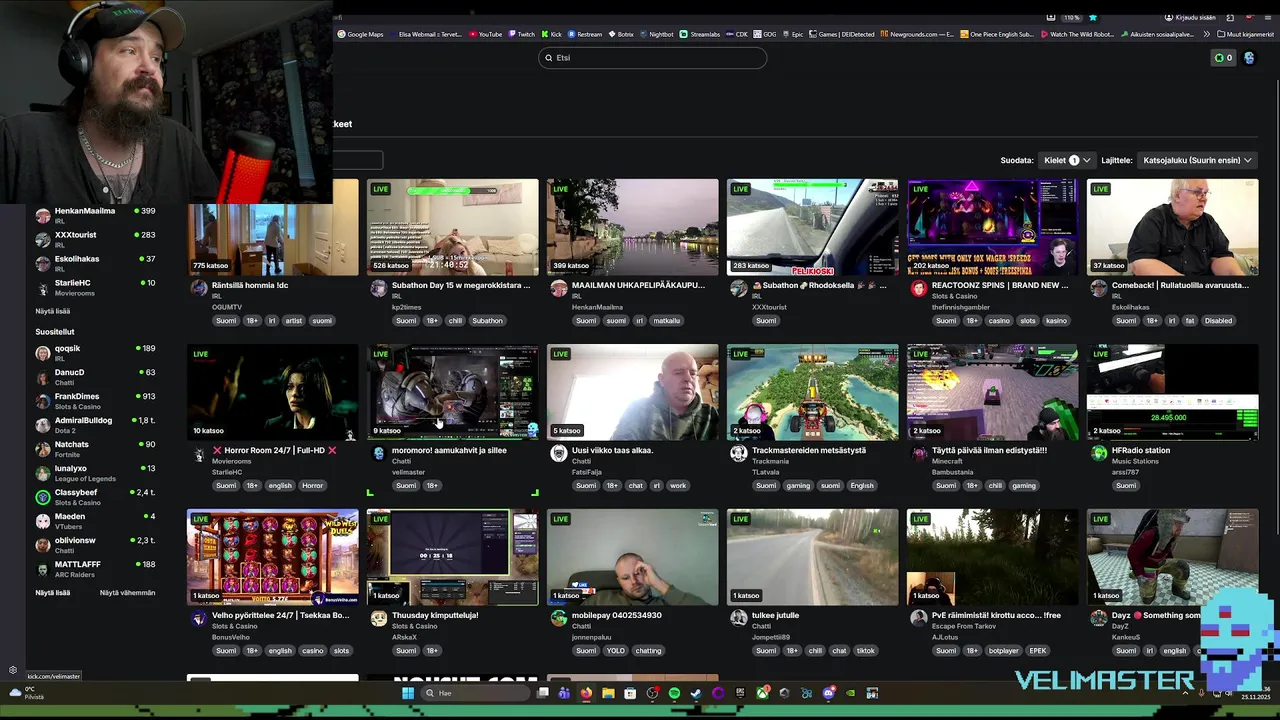
Task: Open the GOG bookmark
Action: coord(765,34)
